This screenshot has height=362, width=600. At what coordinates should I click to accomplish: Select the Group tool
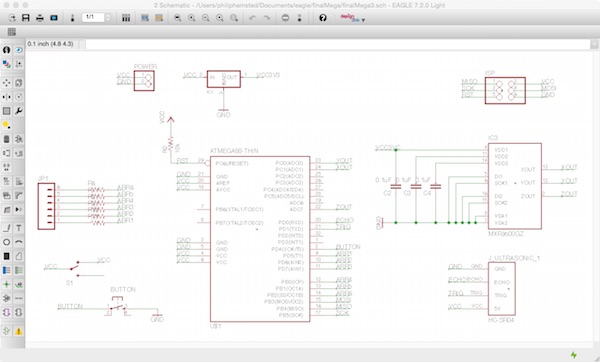tap(7, 111)
